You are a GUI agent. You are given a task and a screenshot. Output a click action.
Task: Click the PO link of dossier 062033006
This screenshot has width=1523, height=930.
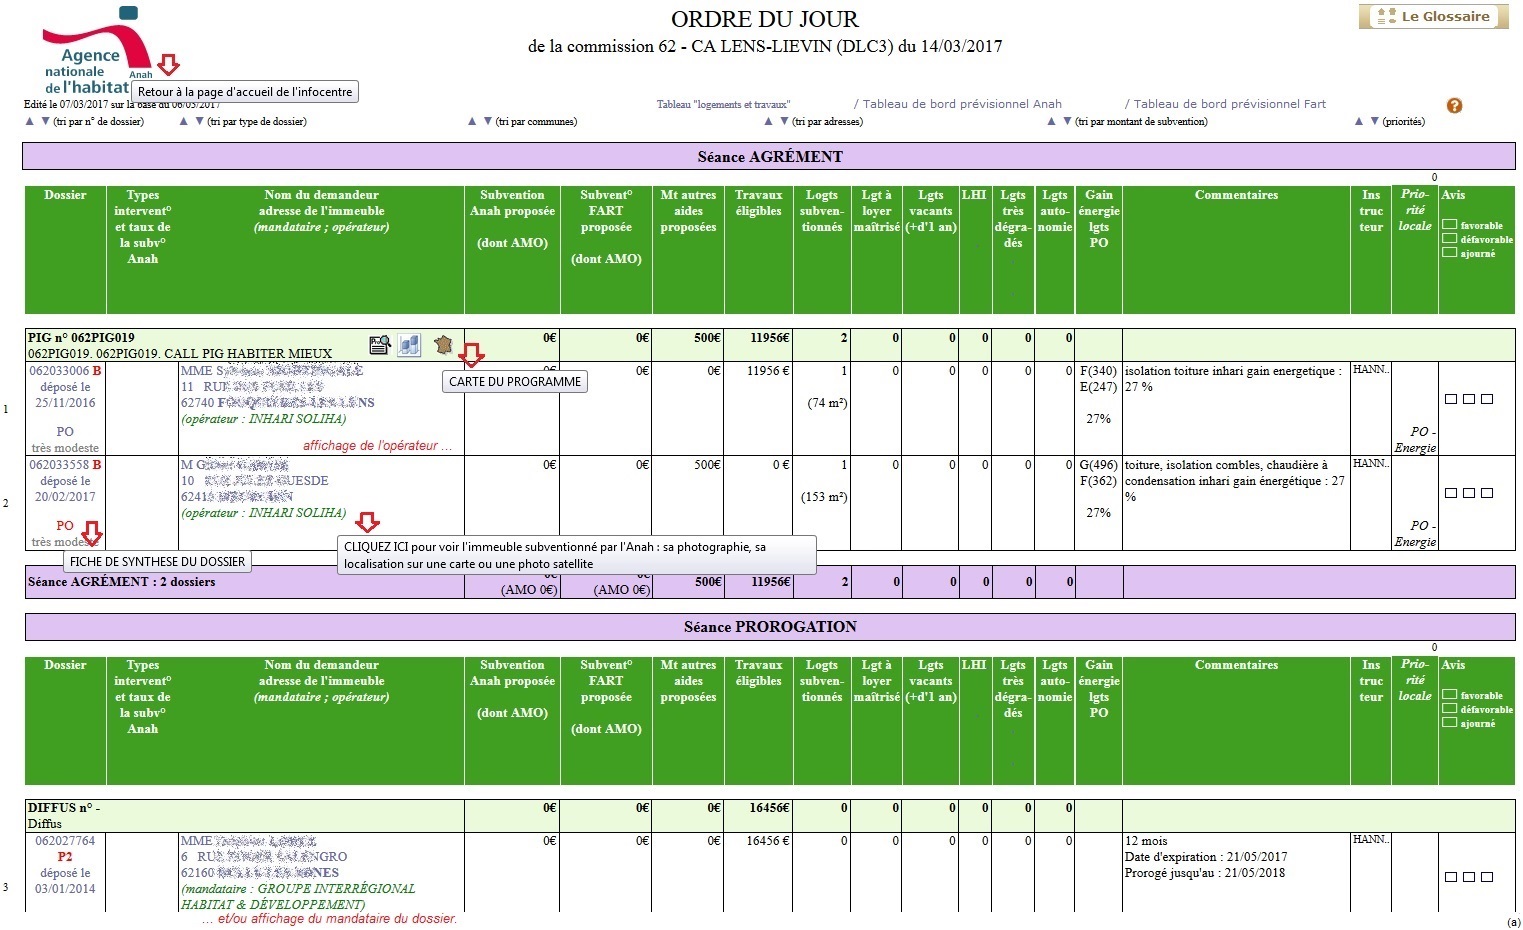(x=65, y=432)
